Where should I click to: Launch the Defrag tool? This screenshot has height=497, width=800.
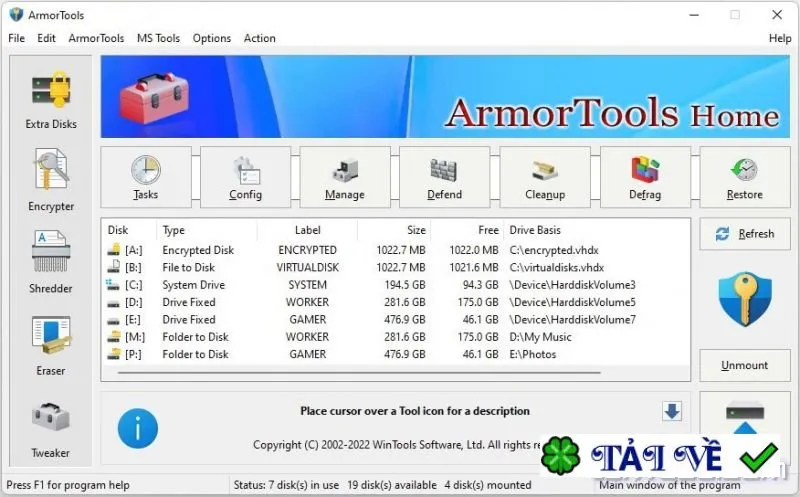pos(645,177)
